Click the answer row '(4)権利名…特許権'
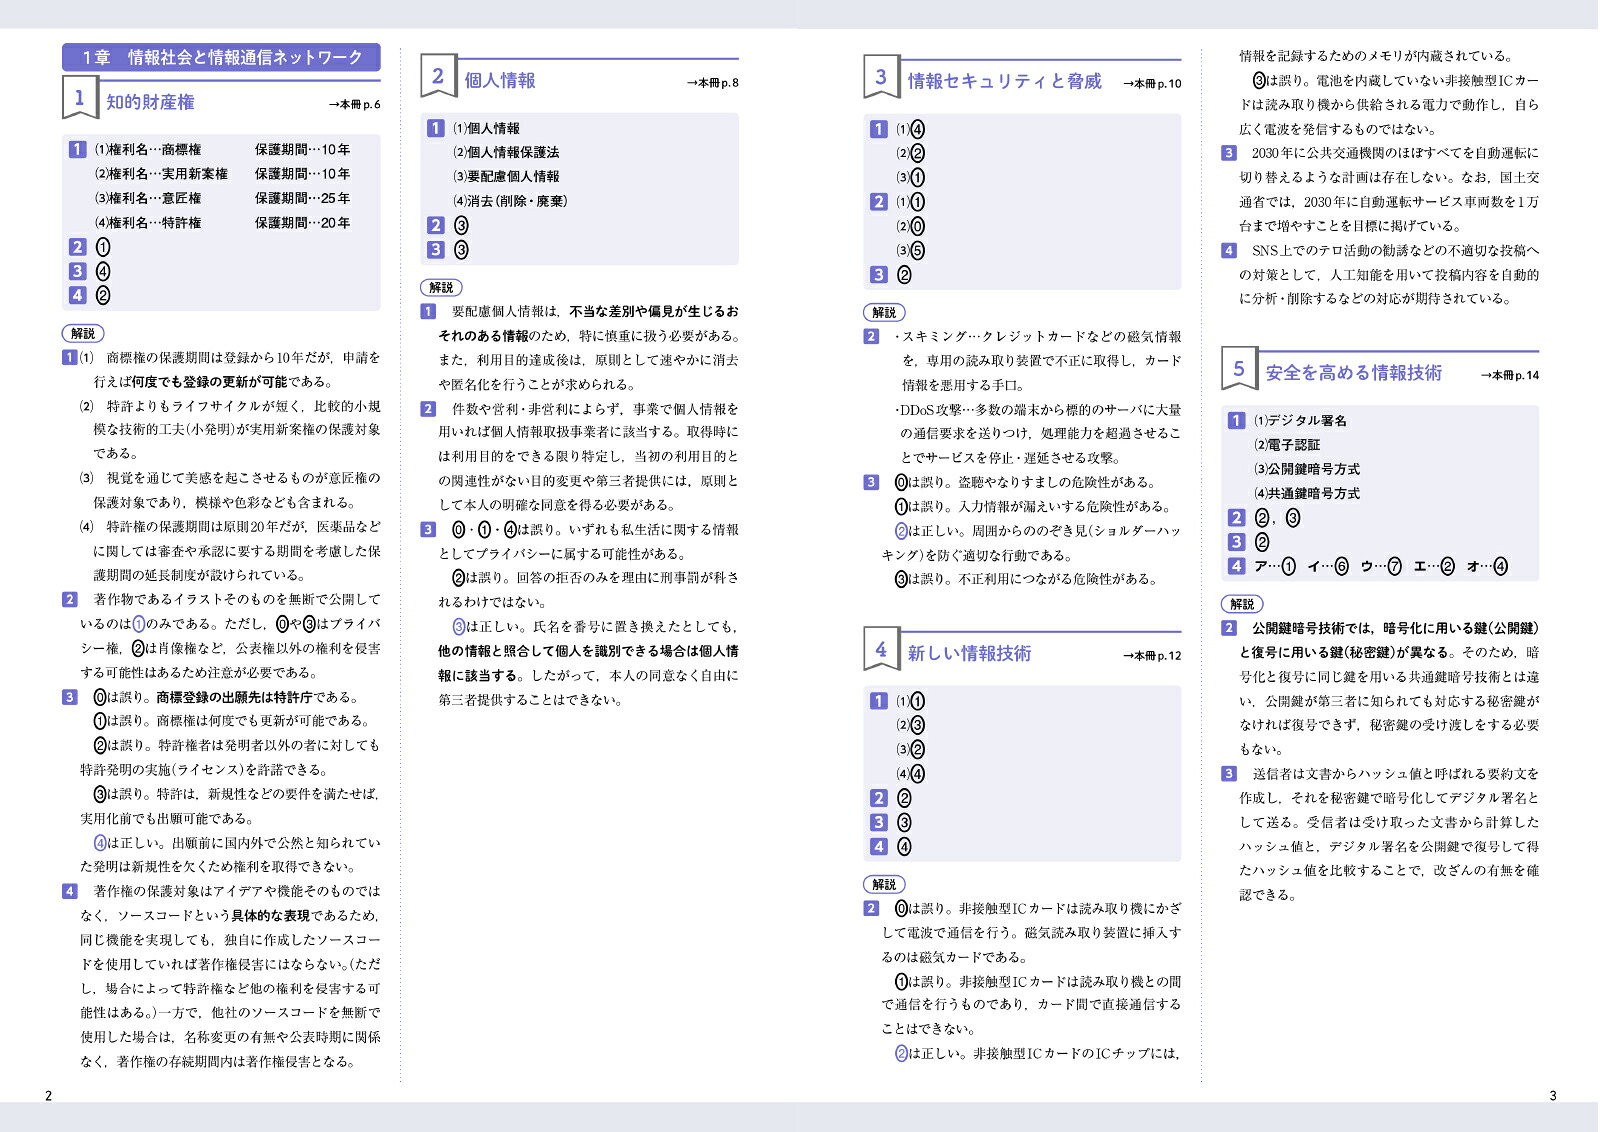 click(x=148, y=223)
